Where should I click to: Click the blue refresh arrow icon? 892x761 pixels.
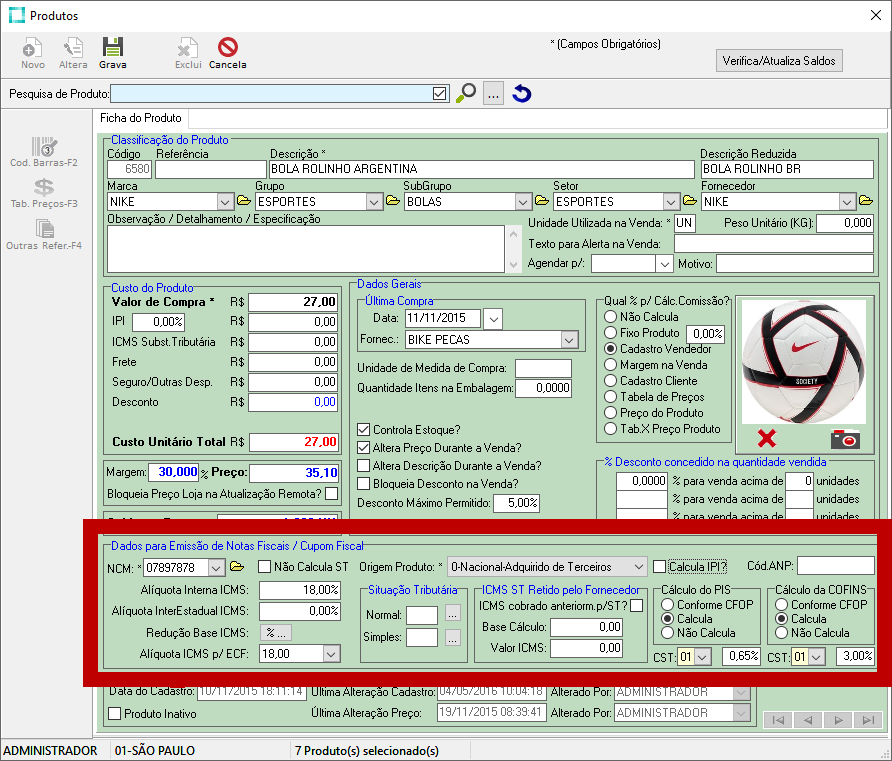[x=521, y=94]
